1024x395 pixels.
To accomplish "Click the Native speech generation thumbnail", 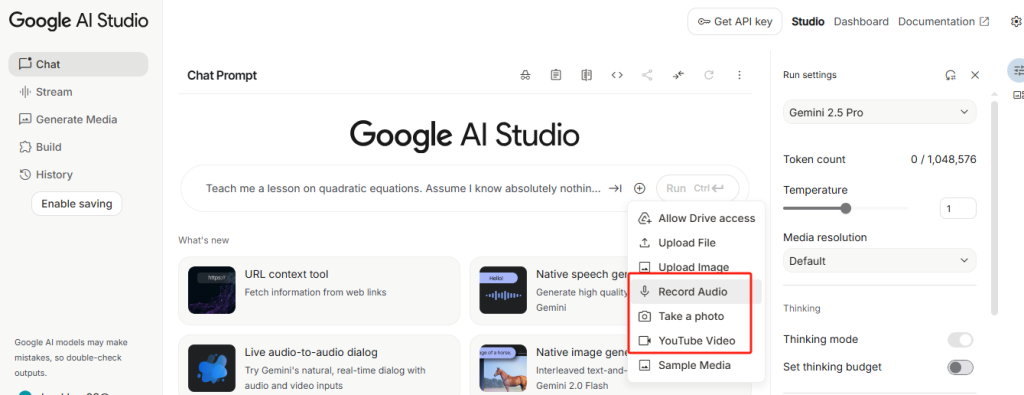I will [503, 290].
